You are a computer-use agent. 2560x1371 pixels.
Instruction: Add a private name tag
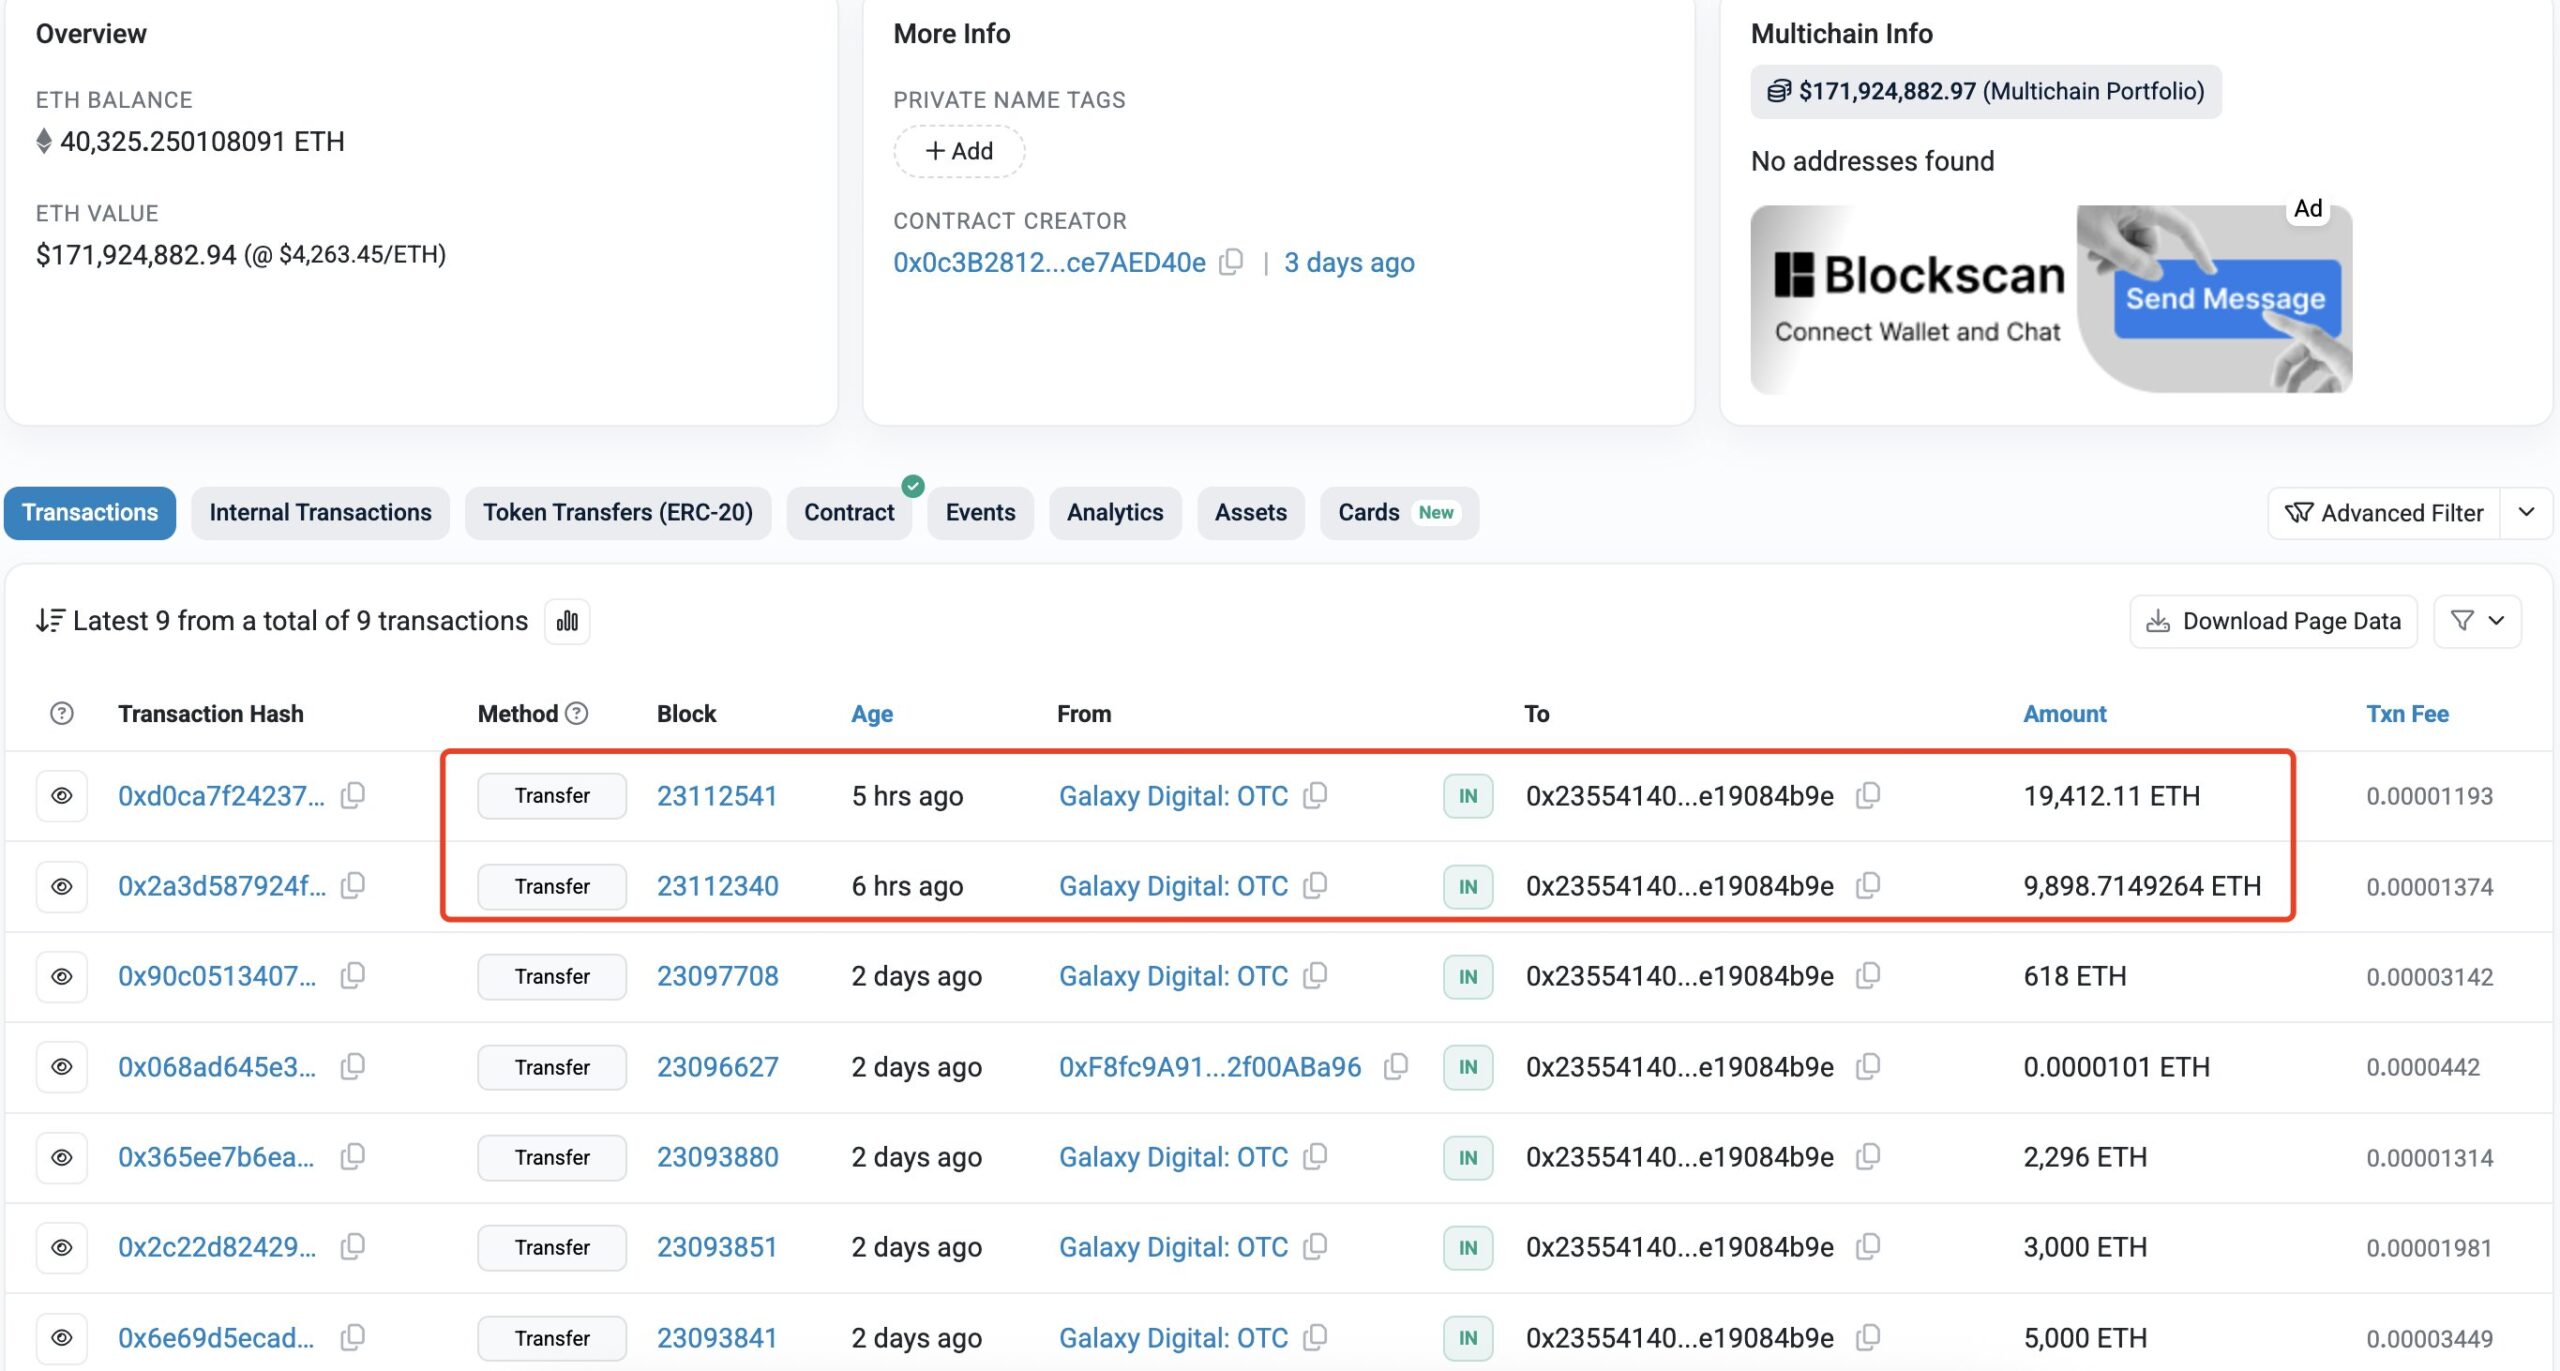point(958,151)
